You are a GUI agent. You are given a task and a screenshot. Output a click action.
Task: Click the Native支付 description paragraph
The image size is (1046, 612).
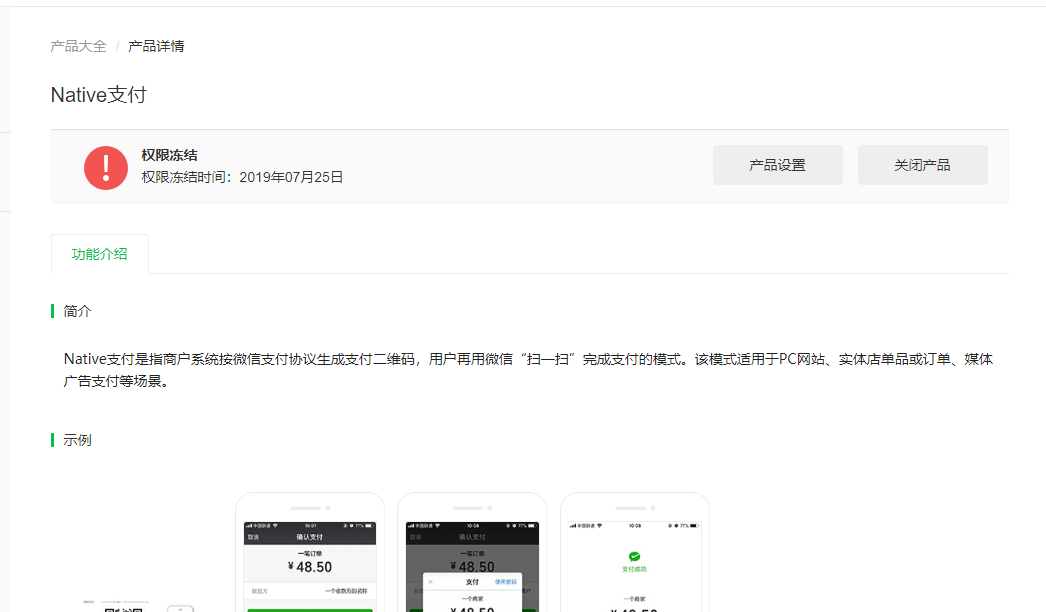[528, 370]
